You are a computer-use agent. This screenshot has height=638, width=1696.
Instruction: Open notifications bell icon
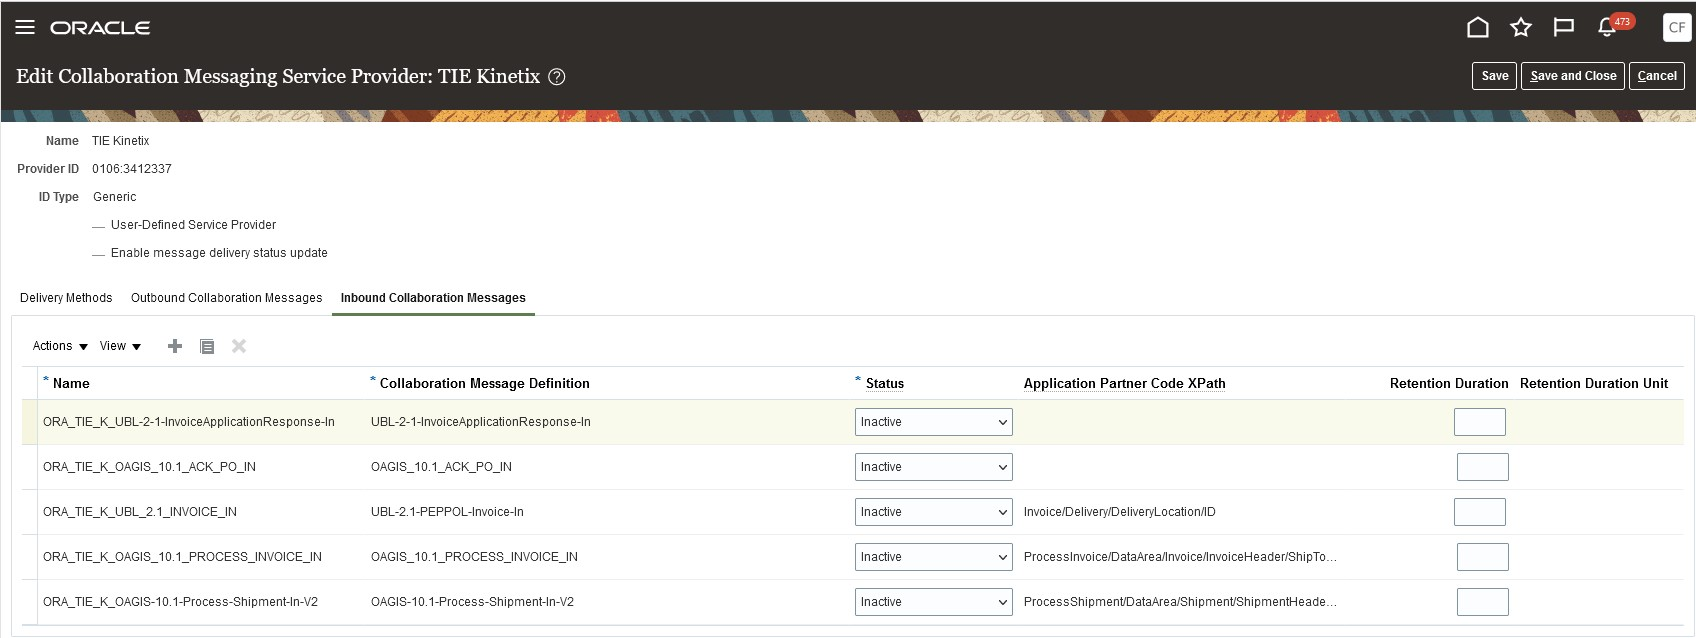[x=1607, y=27]
